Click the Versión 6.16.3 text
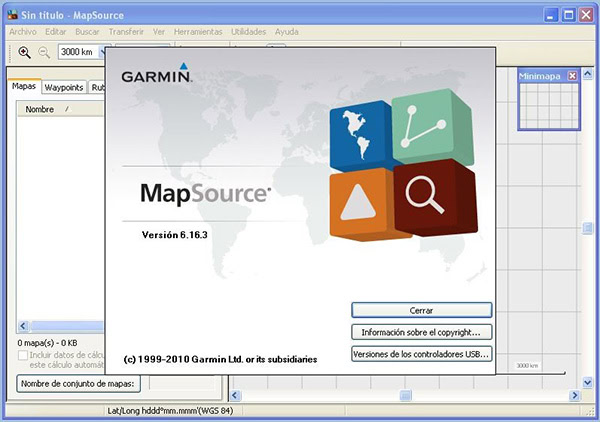The height and width of the screenshot is (422, 600). 174,235
